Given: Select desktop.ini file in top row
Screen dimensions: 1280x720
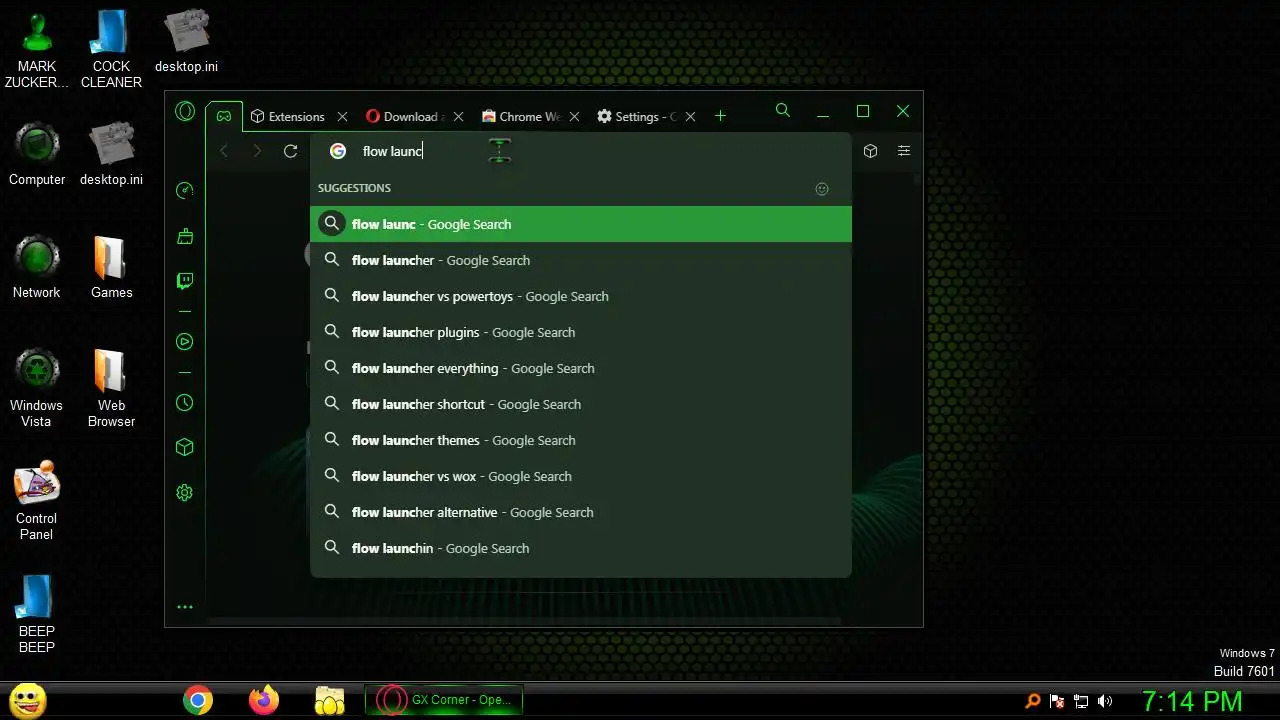Looking at the screenshot, I should [186, 41].
